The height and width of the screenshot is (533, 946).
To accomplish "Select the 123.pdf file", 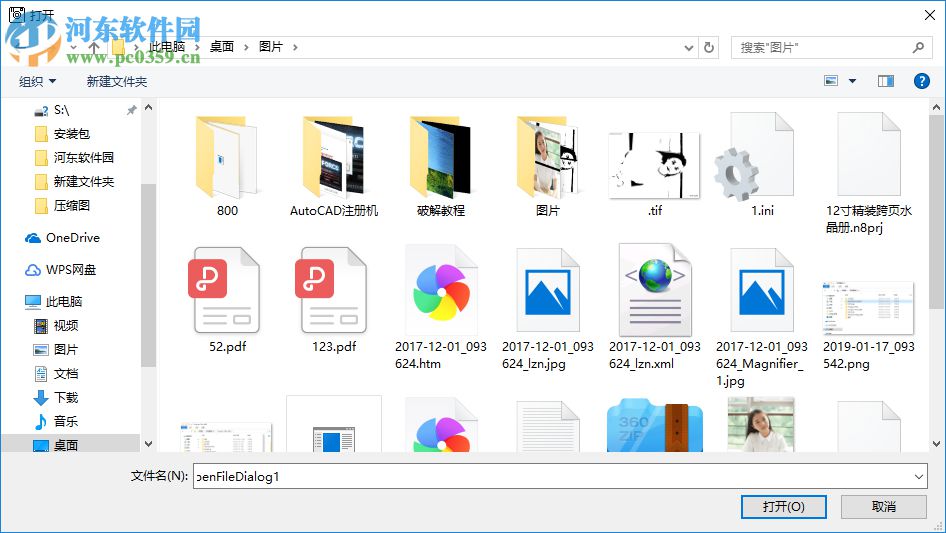I will (334, 300).
